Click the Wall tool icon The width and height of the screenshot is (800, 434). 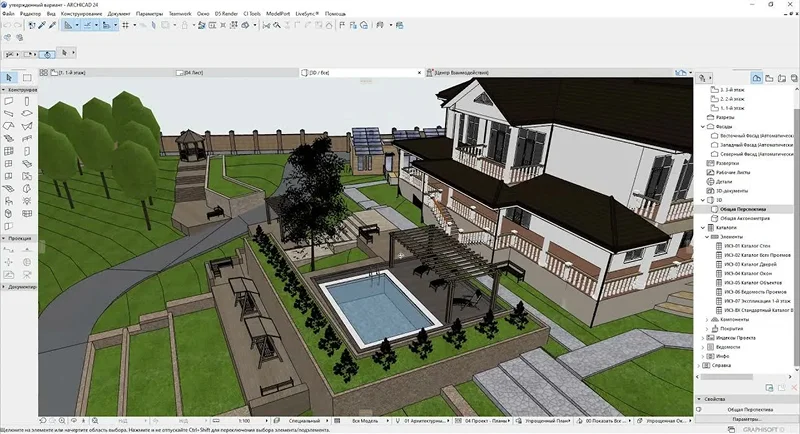point(9,101)
